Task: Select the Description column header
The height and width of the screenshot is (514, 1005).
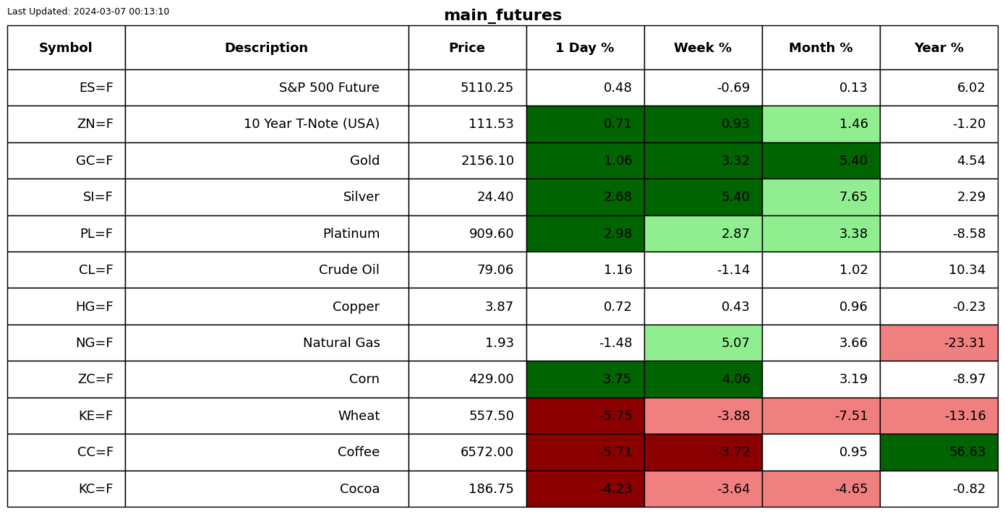Action: tap(266, 48)
